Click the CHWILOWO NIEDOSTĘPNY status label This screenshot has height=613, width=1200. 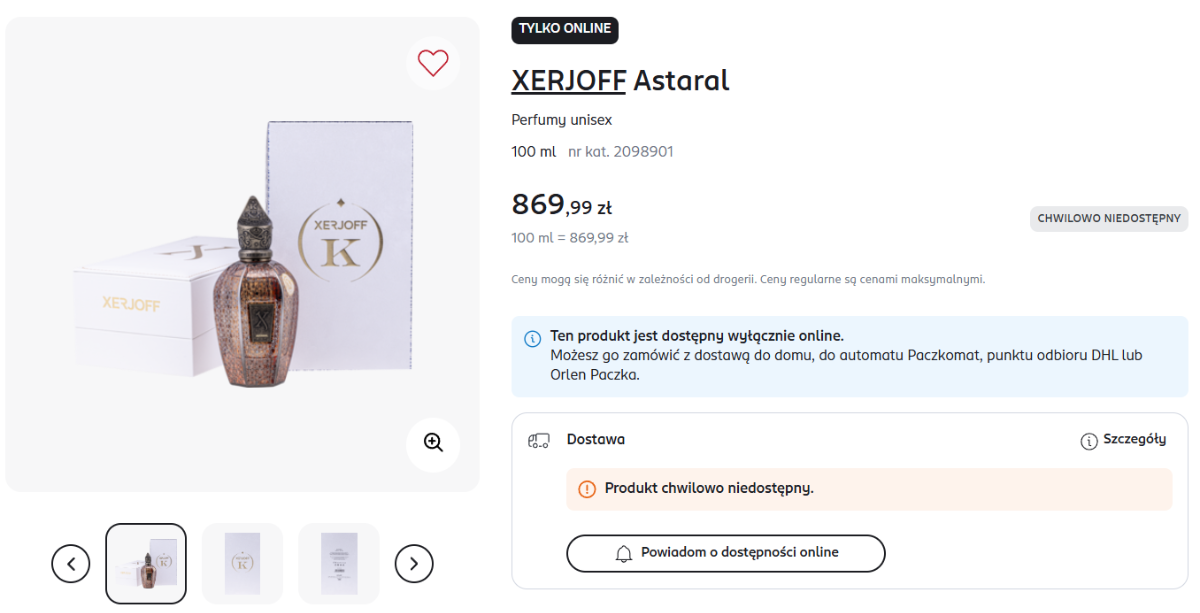[1109, 219]
